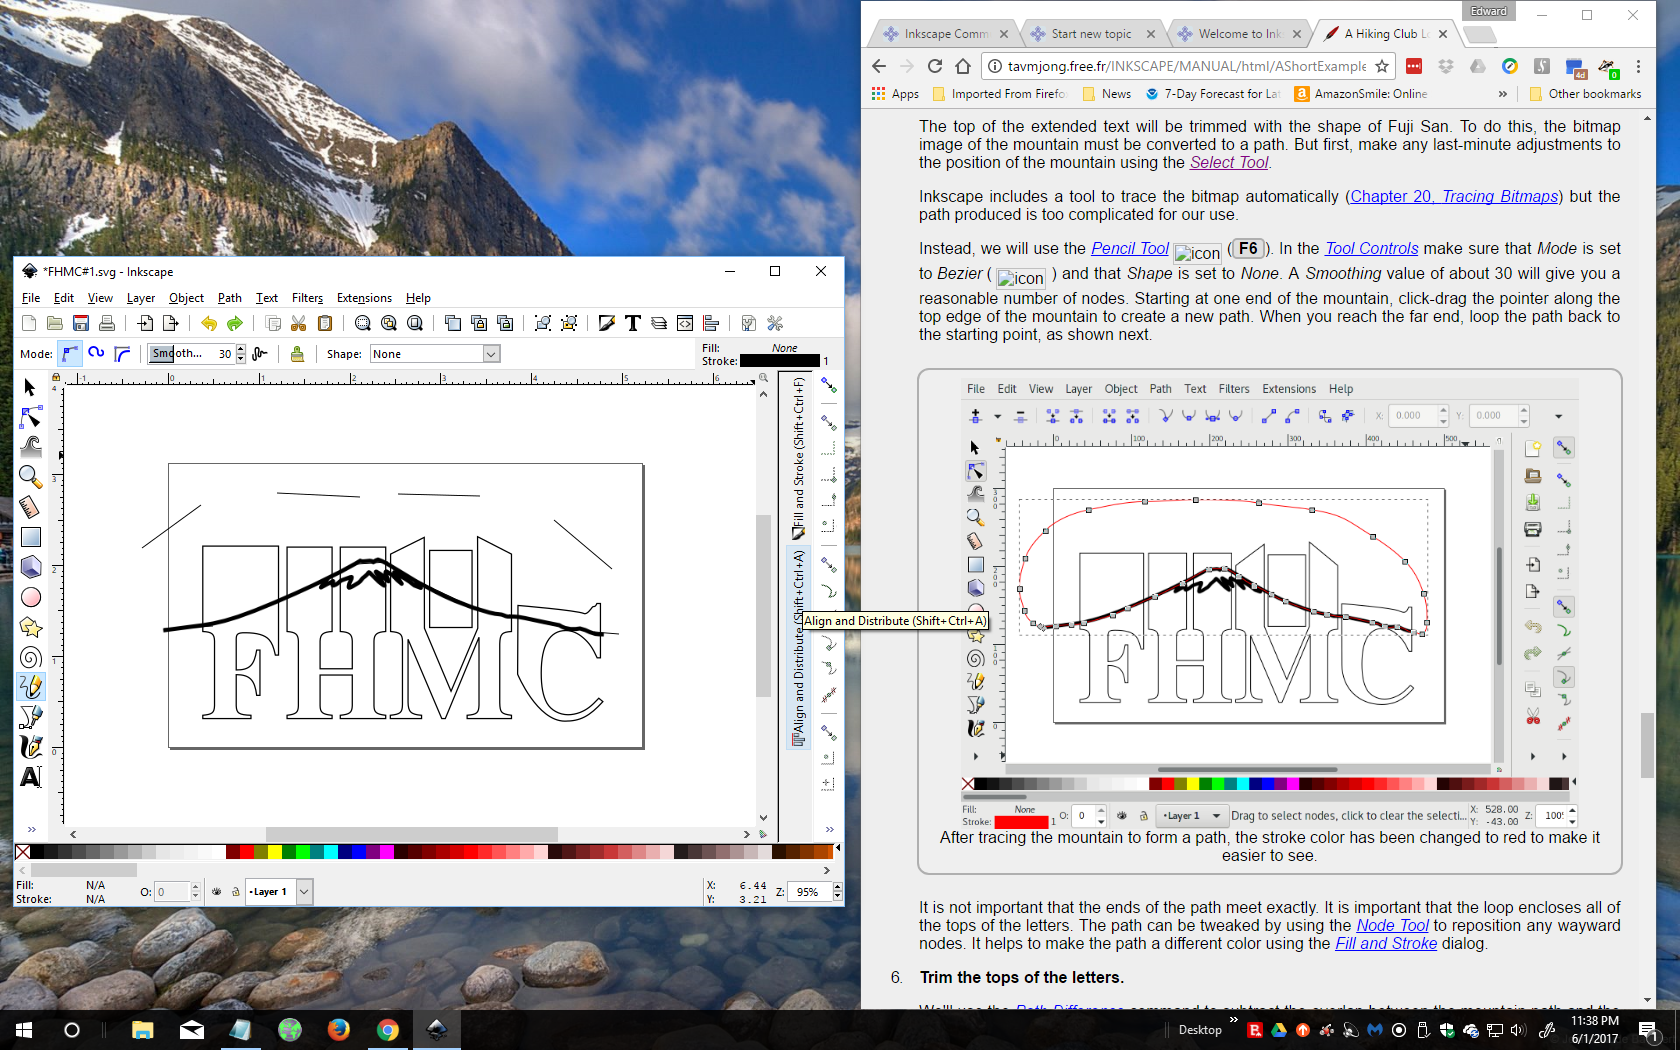Select the Spiral tool
1680x1050 pixels.
click(x=30, y=657)
